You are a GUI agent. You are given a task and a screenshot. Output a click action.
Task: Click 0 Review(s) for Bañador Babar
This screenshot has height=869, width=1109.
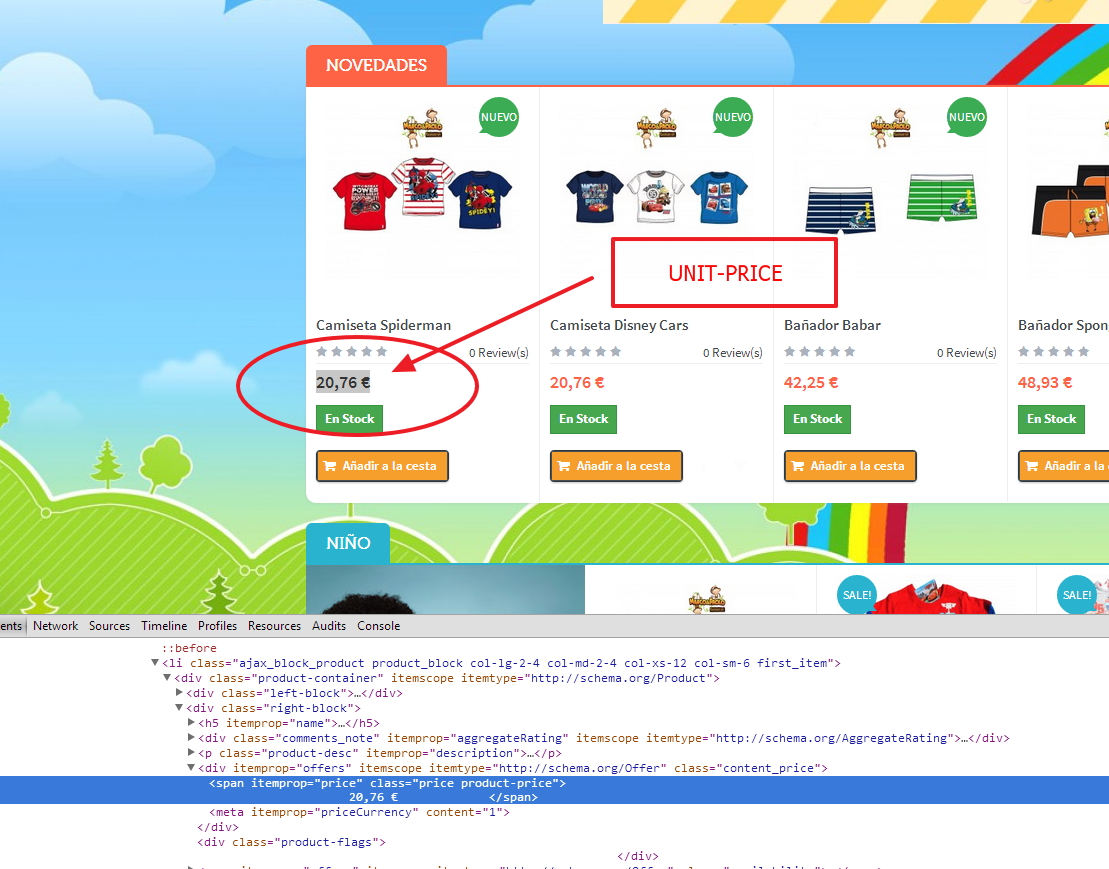(967, 353)
